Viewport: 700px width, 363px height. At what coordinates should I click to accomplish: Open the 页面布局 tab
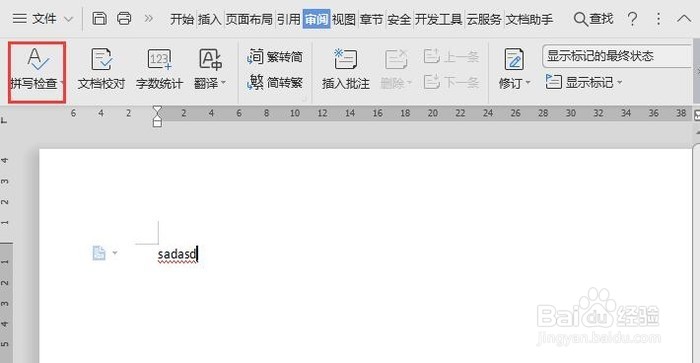tap(249, 19)
